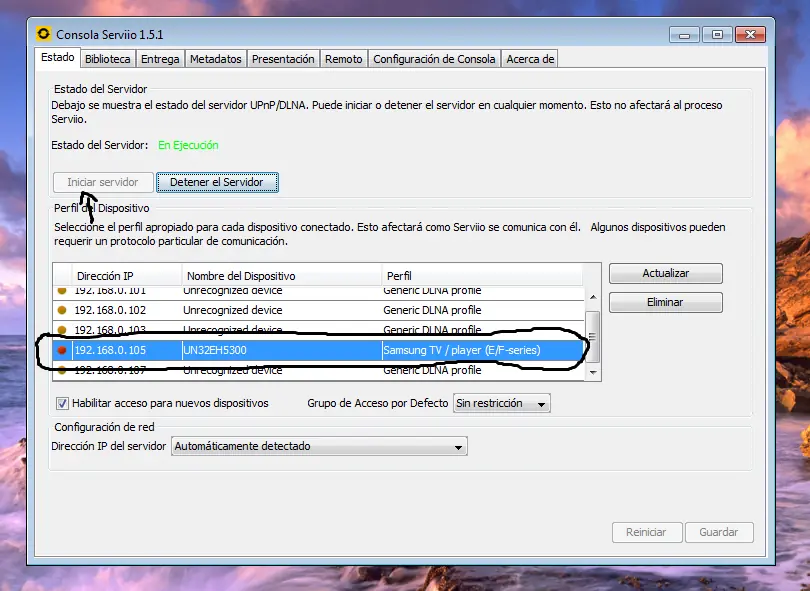
Task: Click the device list scrollbar thumb
Action: click(x=593, y=336)
